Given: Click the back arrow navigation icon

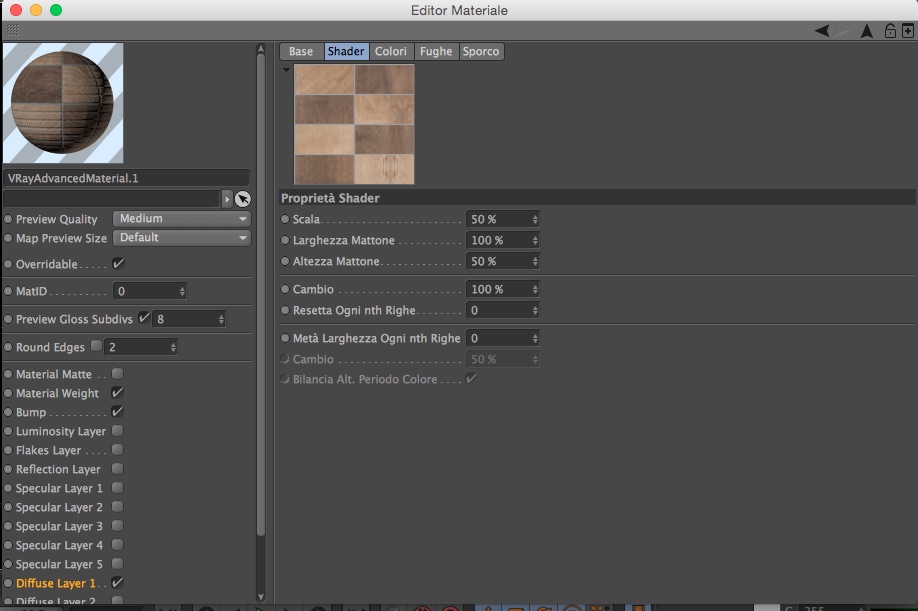Looking at the screenshot, I should pos(823,31).
